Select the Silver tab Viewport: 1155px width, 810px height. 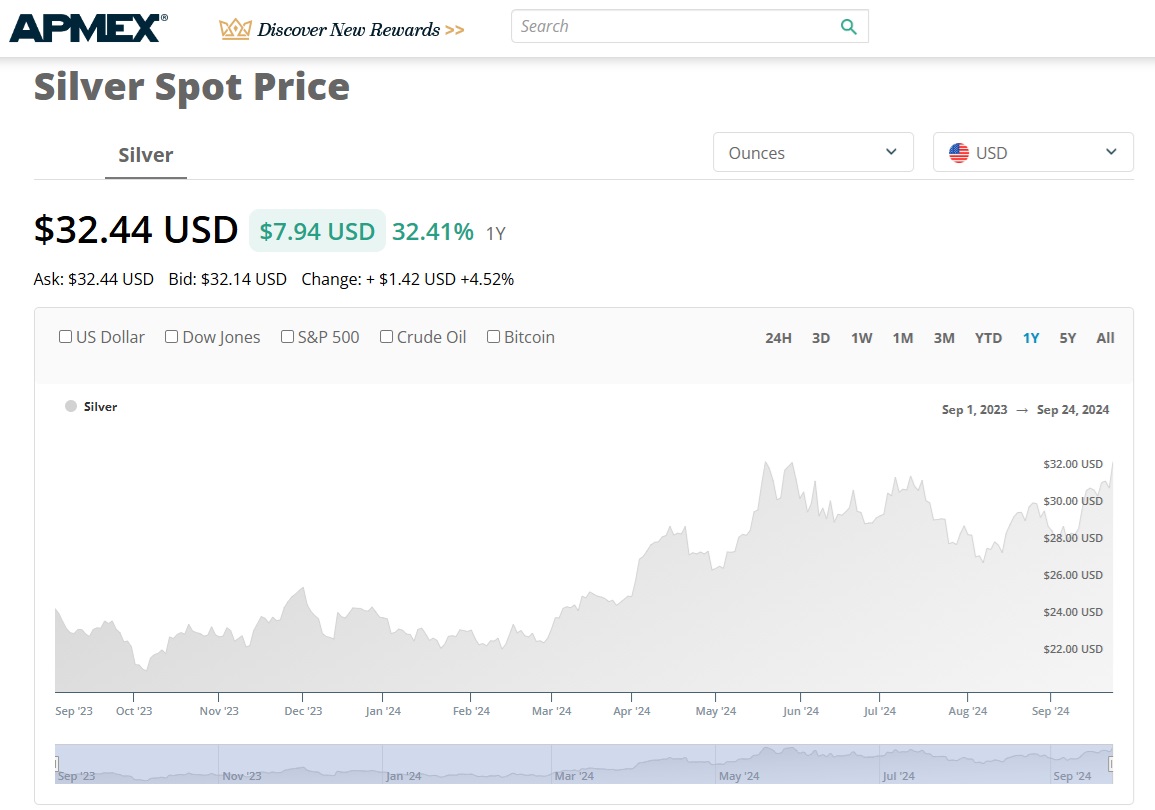click(146, 155)
